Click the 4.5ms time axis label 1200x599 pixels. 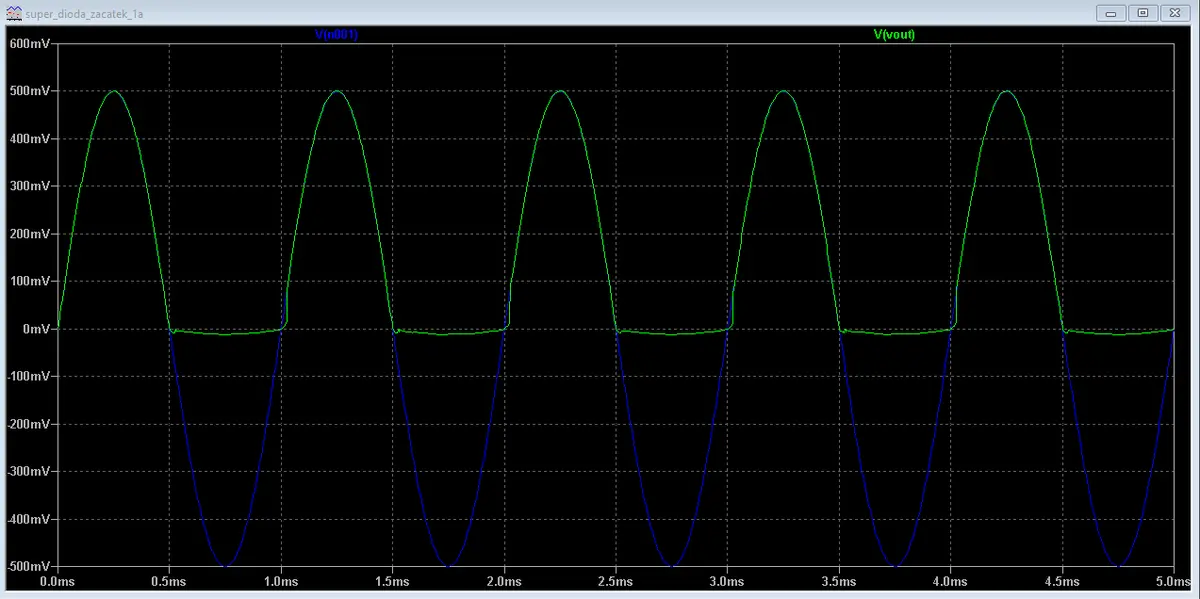click(x=1062, y=580)
